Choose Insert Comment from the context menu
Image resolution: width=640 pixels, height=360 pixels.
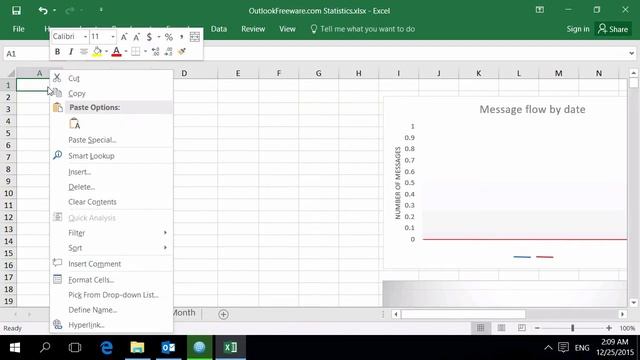coord(111,264)
